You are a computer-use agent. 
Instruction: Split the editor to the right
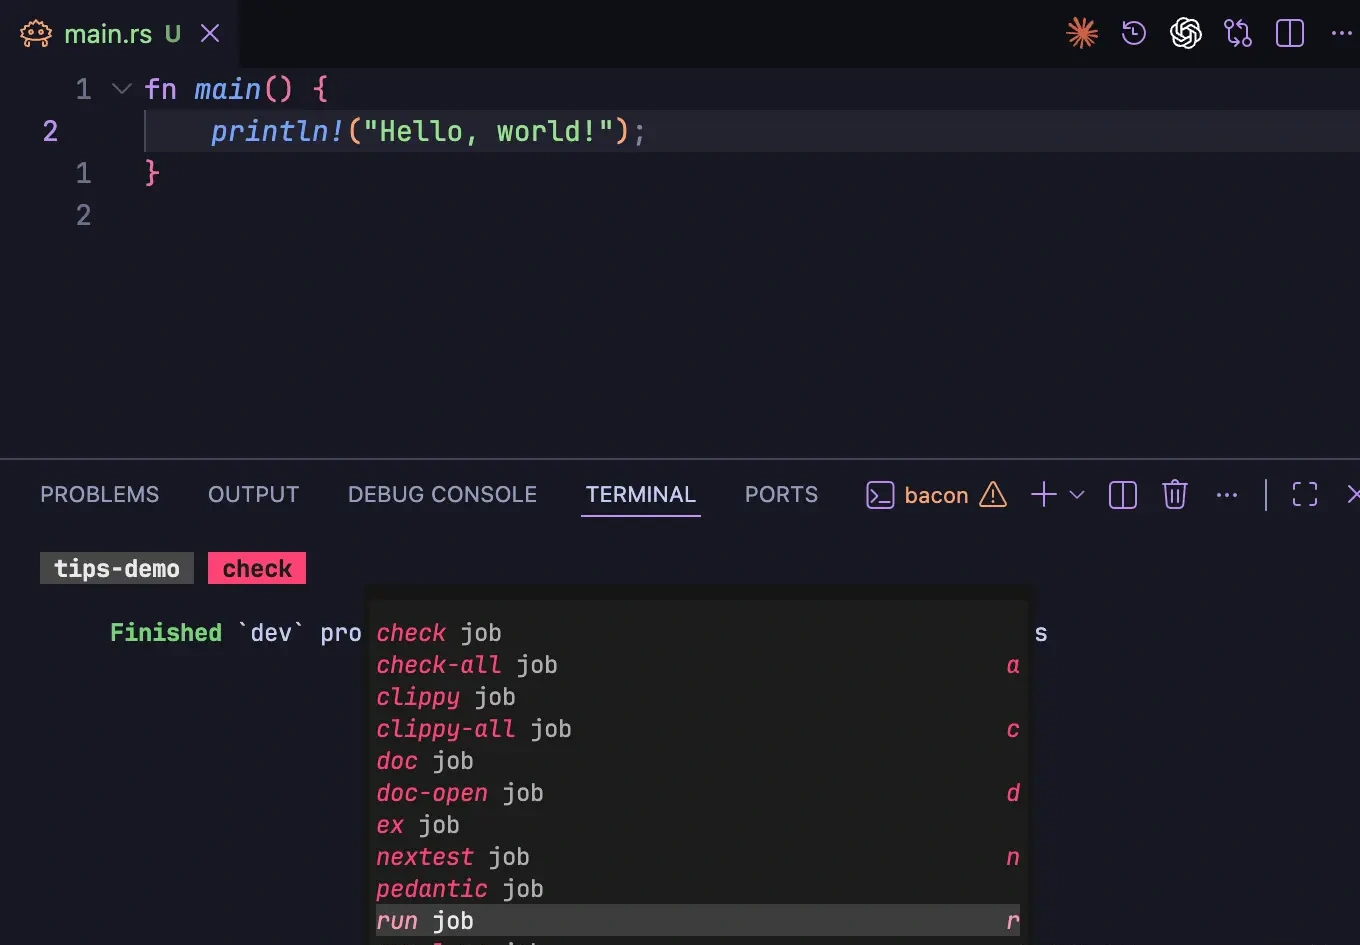click(x=1290, y=34)
